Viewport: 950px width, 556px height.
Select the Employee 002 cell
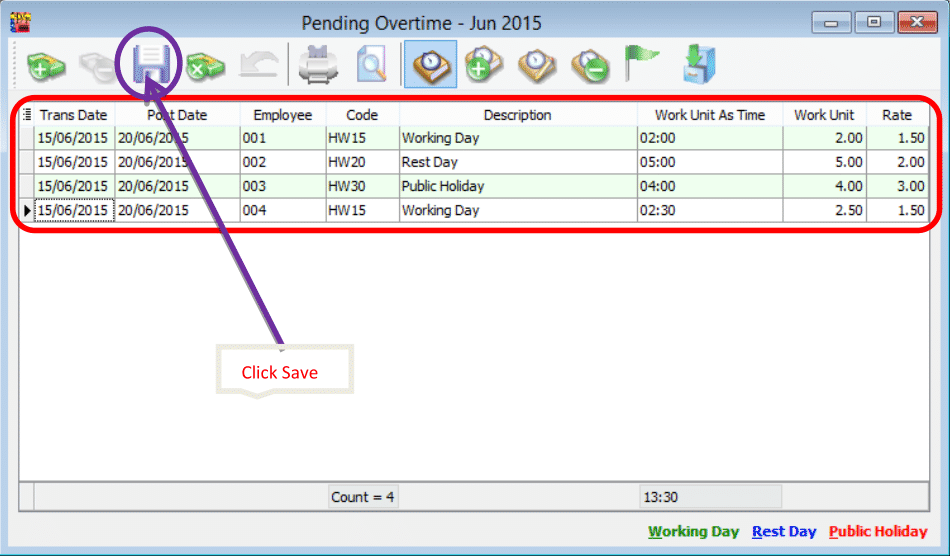coord(282,162)
